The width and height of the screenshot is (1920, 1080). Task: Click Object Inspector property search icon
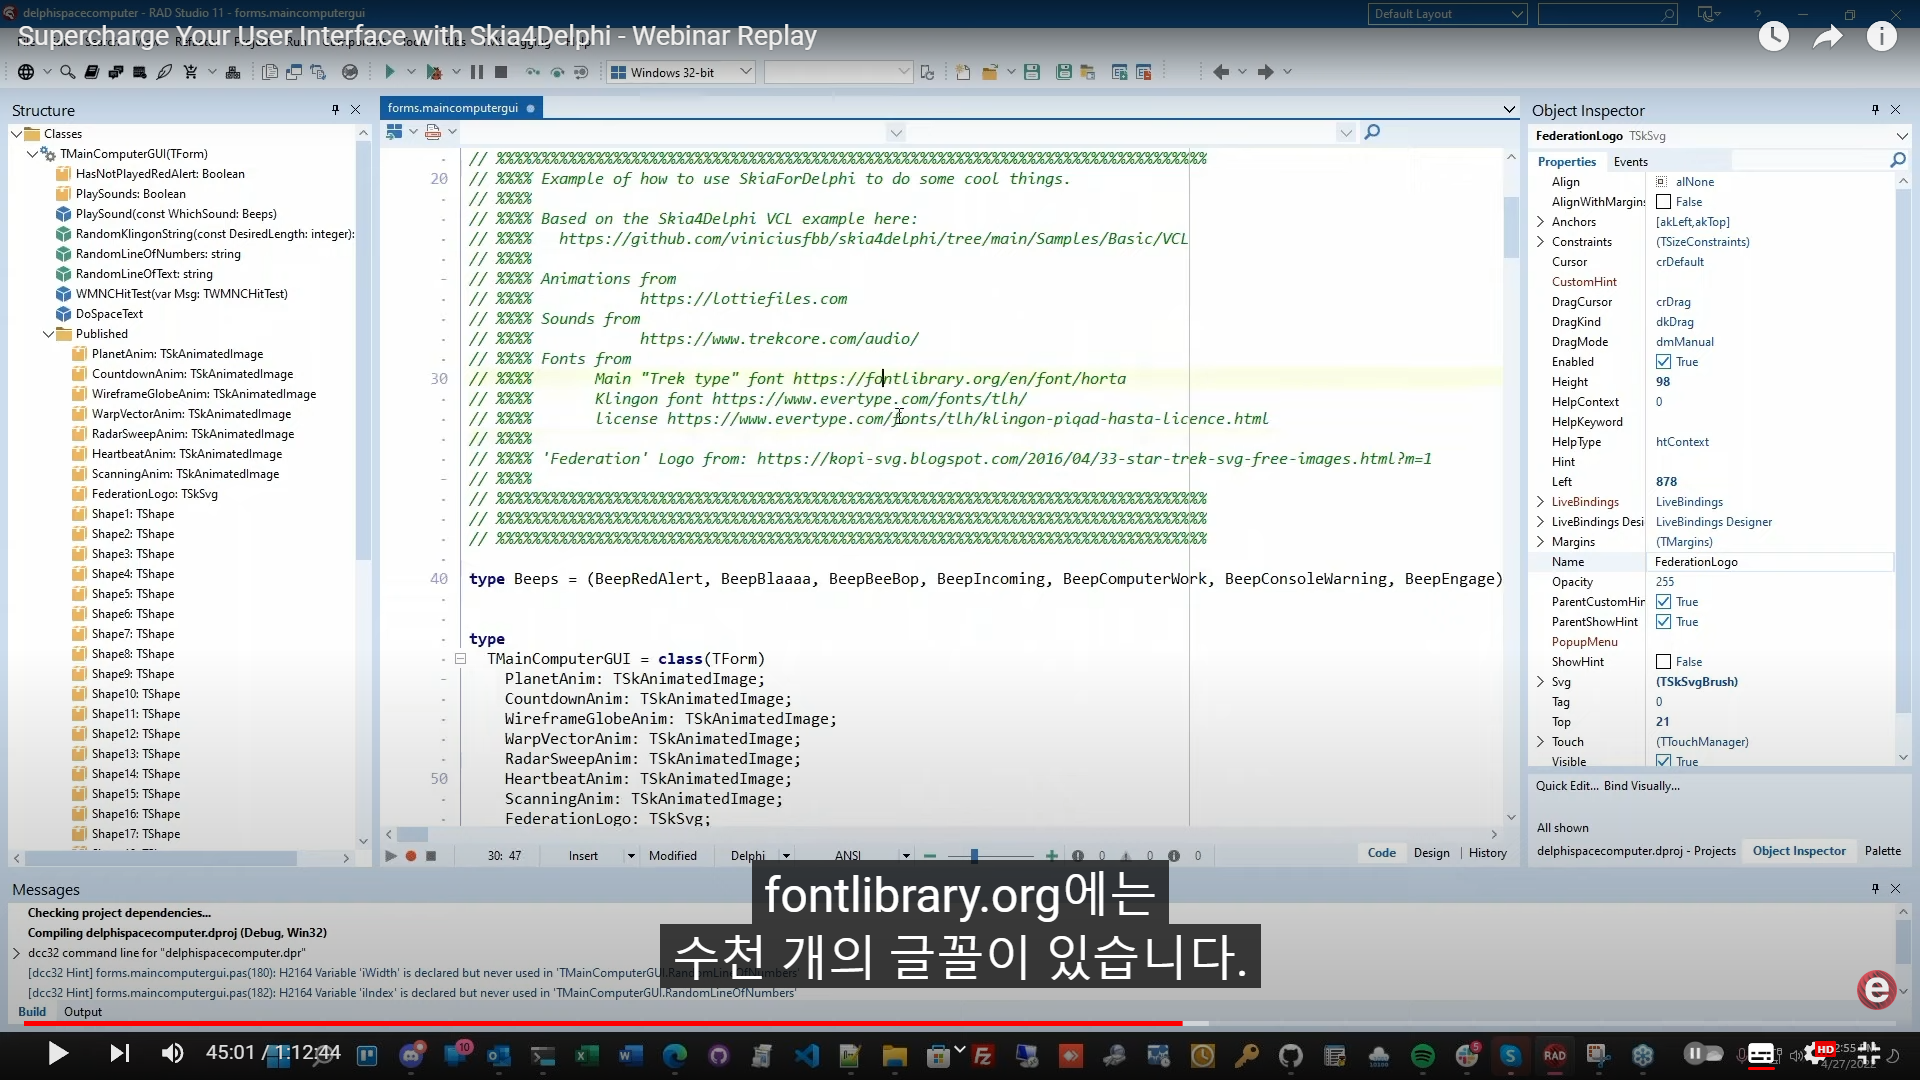[1897, 160]
